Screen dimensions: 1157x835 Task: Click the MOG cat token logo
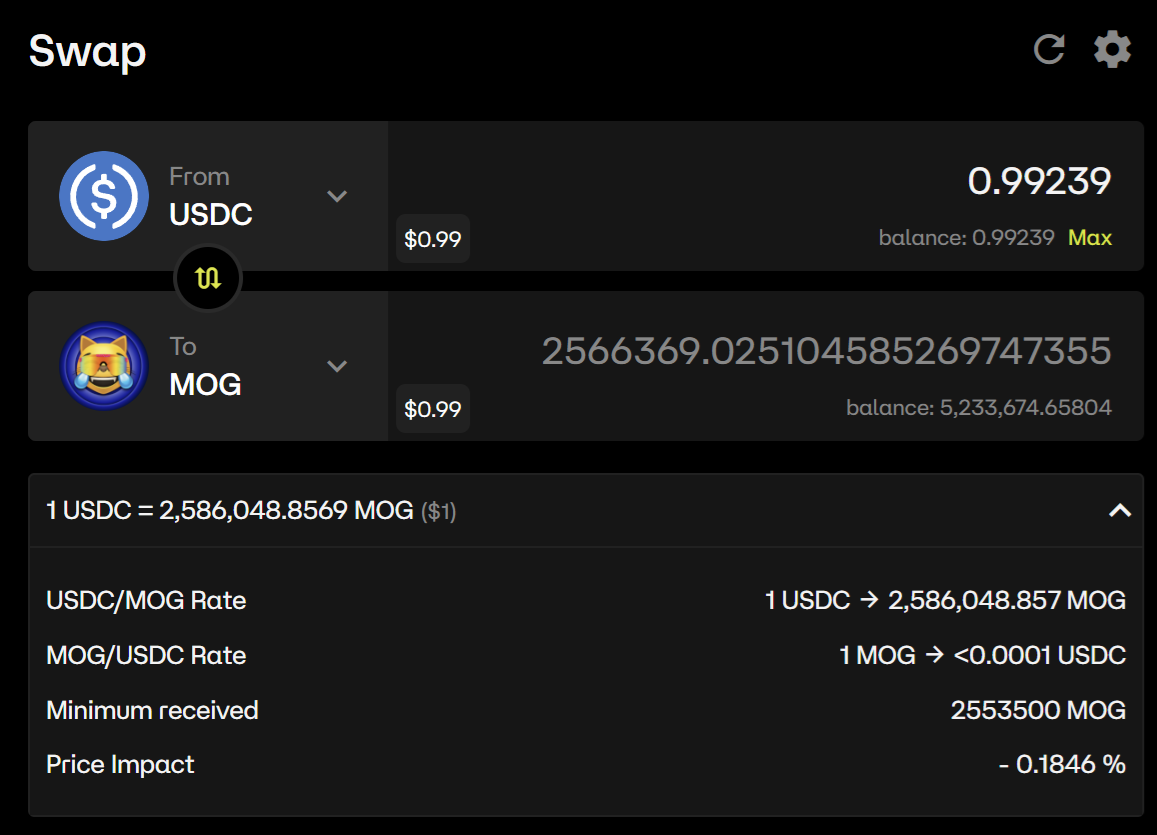click(x=104, y=366)
